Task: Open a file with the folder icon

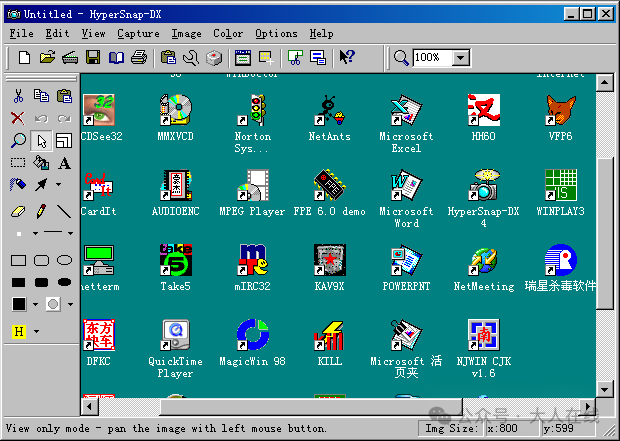Action: tap(47, 58)
